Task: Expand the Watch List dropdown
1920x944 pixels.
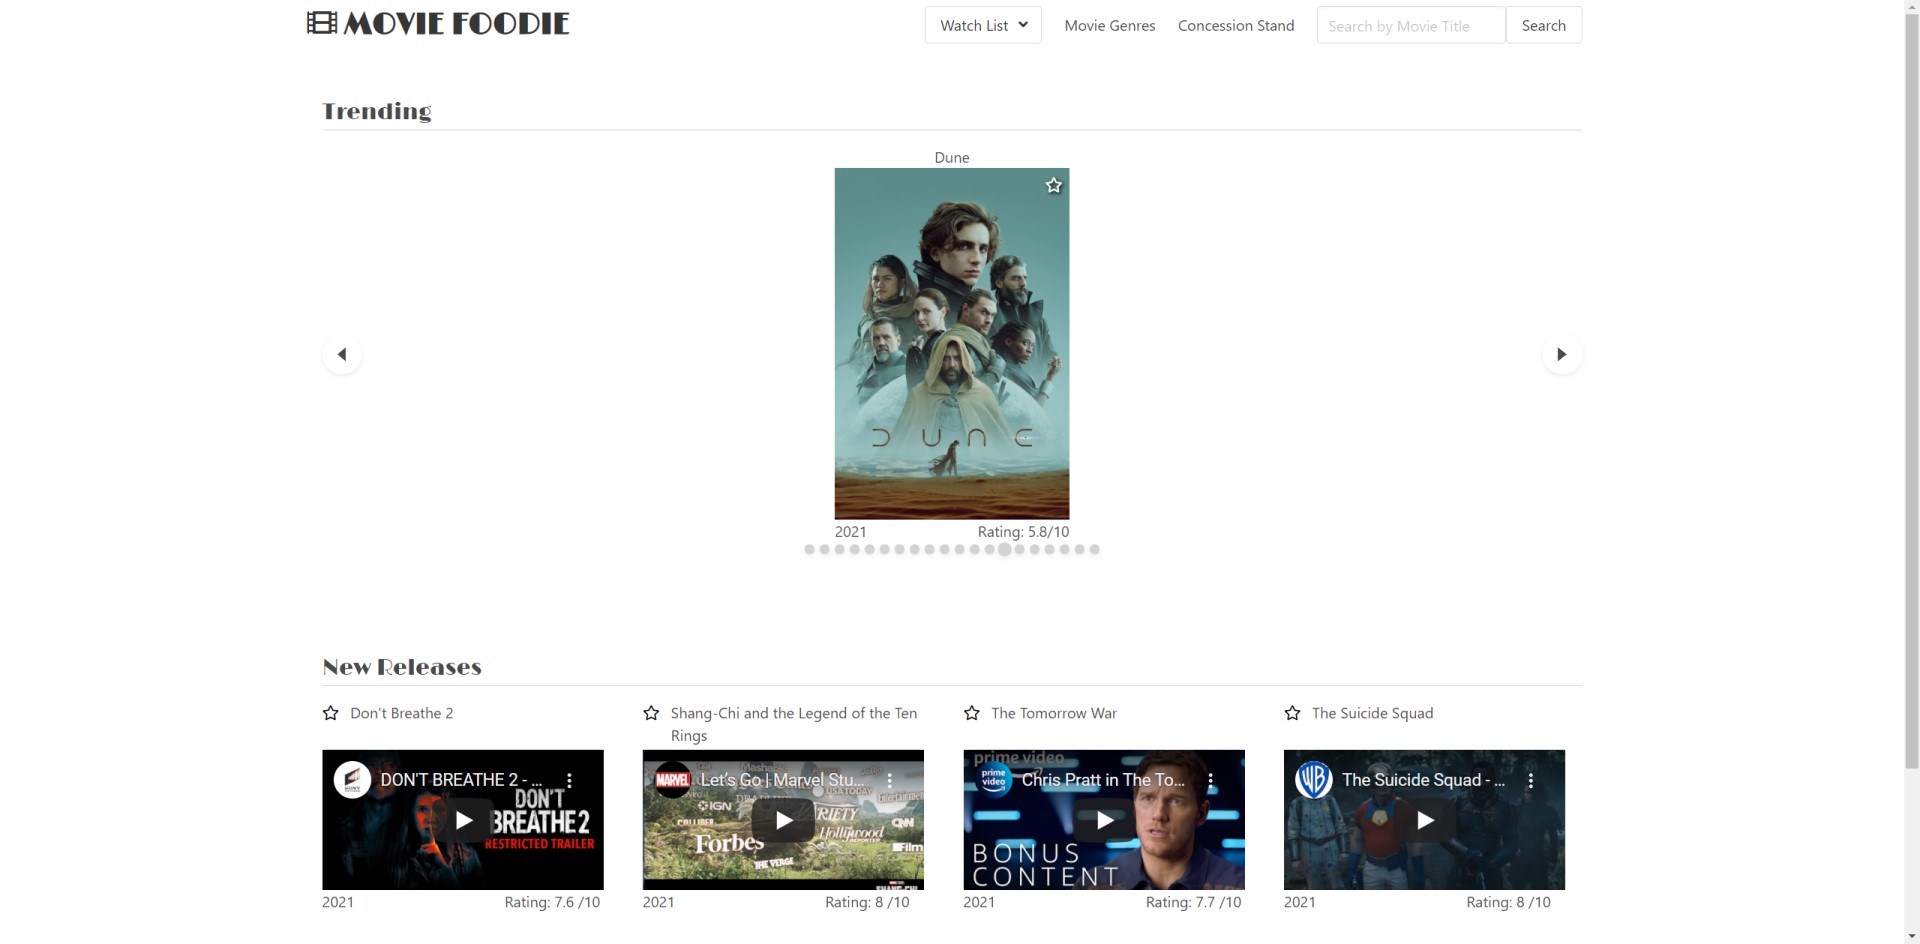Action: (x=983, y=25)
